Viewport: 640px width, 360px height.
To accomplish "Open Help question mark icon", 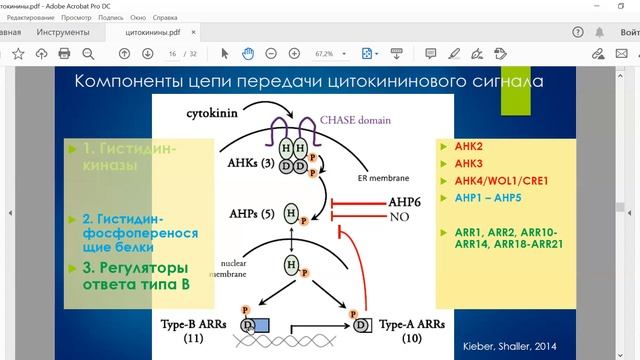I will tap(578, 32).
